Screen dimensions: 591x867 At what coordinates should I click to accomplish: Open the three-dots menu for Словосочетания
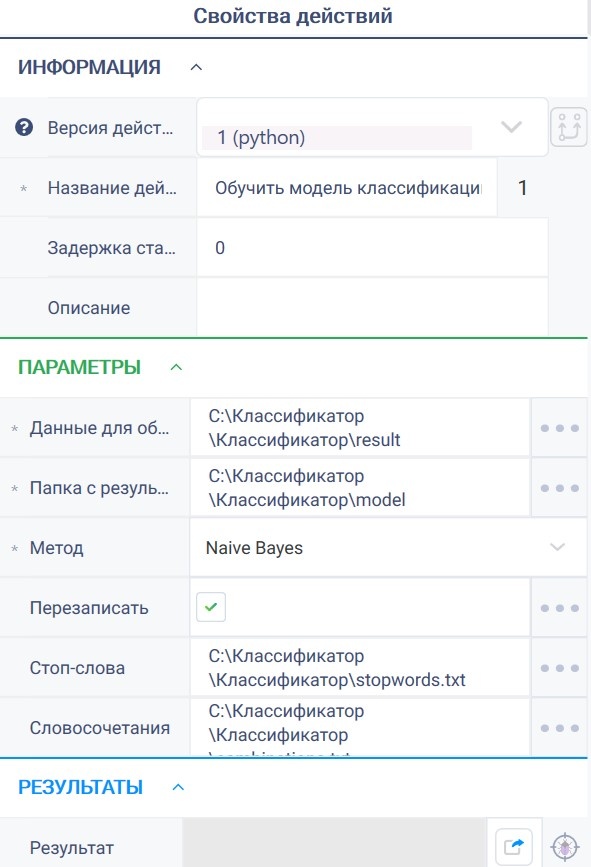[x=559, y=728]
